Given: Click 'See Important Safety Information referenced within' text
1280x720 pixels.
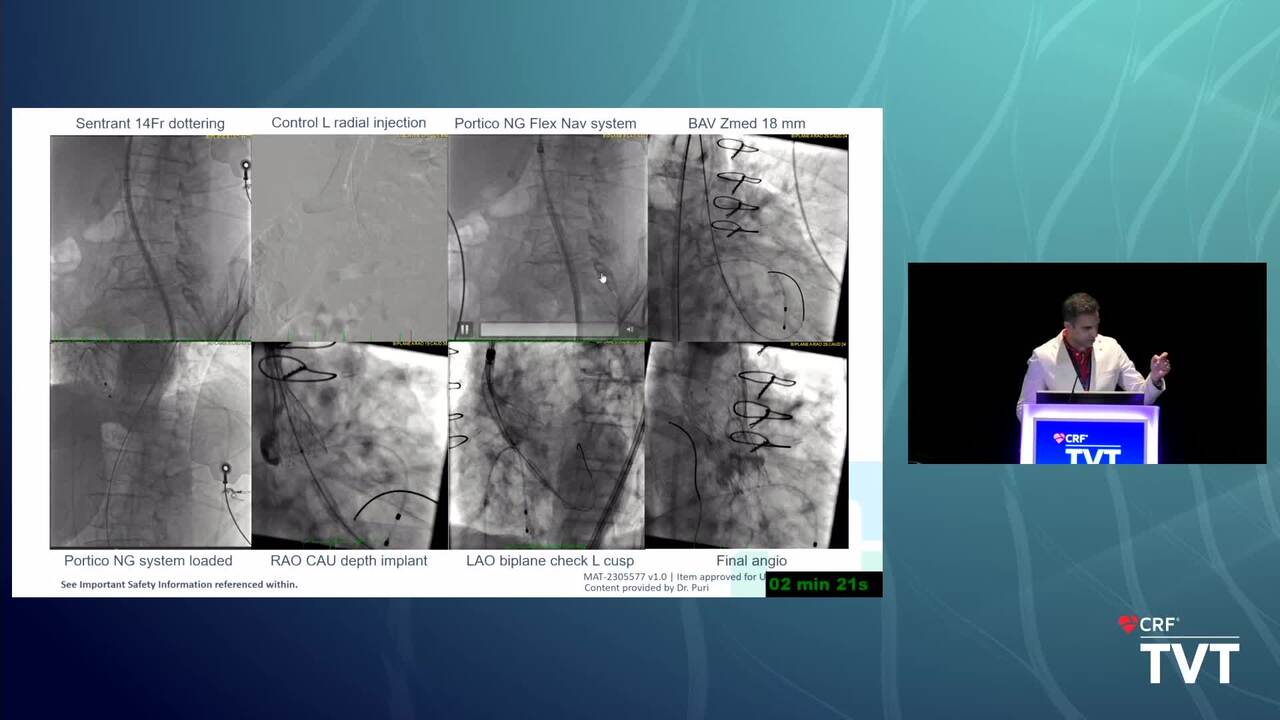Looking at the screenshot, I should point(179,584).
